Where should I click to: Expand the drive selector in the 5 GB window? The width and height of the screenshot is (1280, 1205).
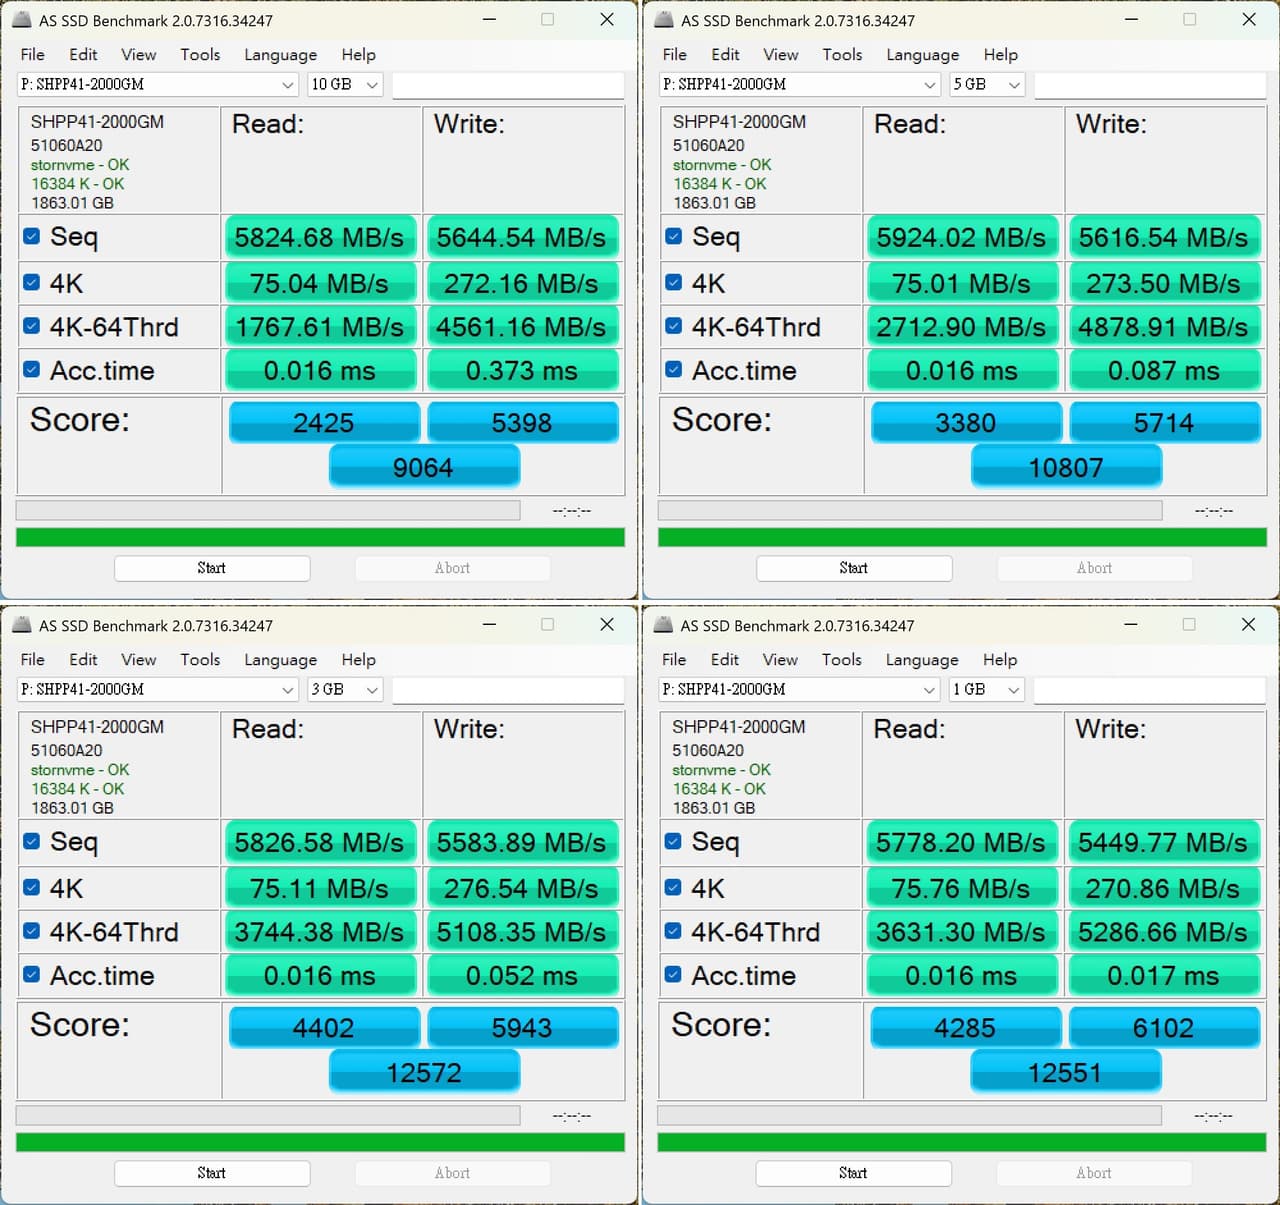[929, 85]
